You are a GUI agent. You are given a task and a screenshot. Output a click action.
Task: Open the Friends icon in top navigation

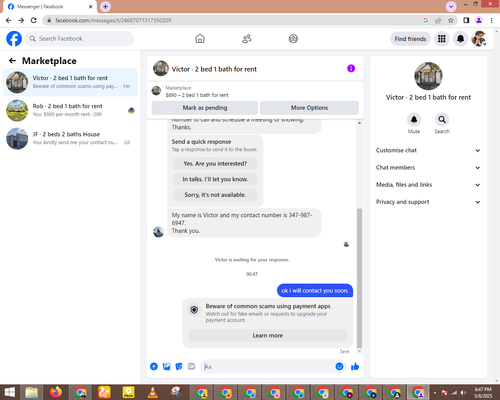[x=247, y=39]
